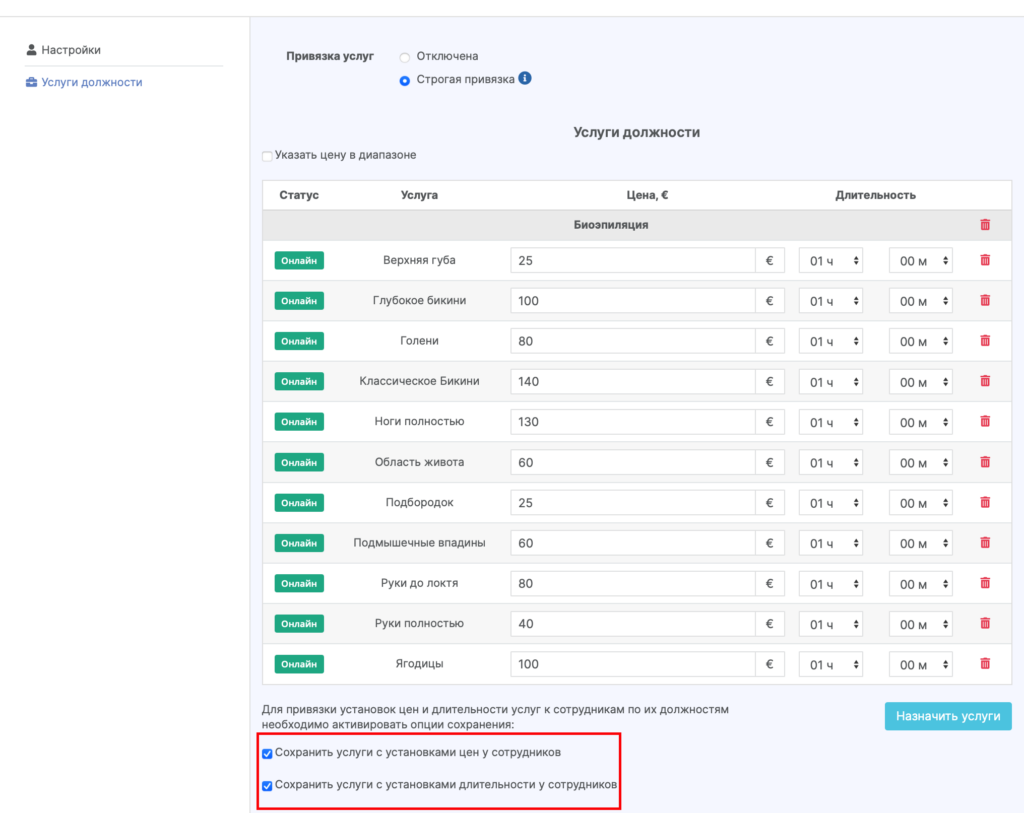
Task: Remove Ягодицы service with trash icon
Action: click(x=985, y=664)
